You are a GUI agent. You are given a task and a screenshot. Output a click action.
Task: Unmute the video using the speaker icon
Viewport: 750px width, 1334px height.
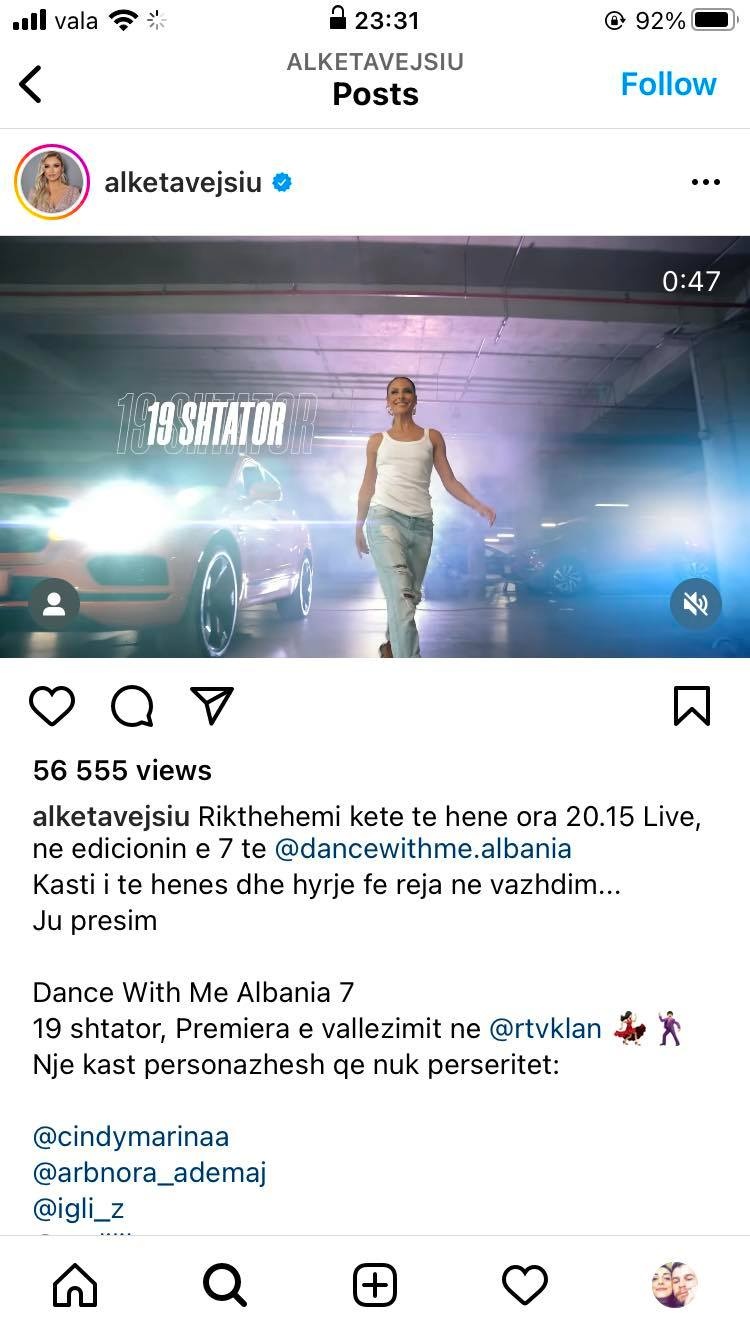pyautogui.click(x=696, y=604)
